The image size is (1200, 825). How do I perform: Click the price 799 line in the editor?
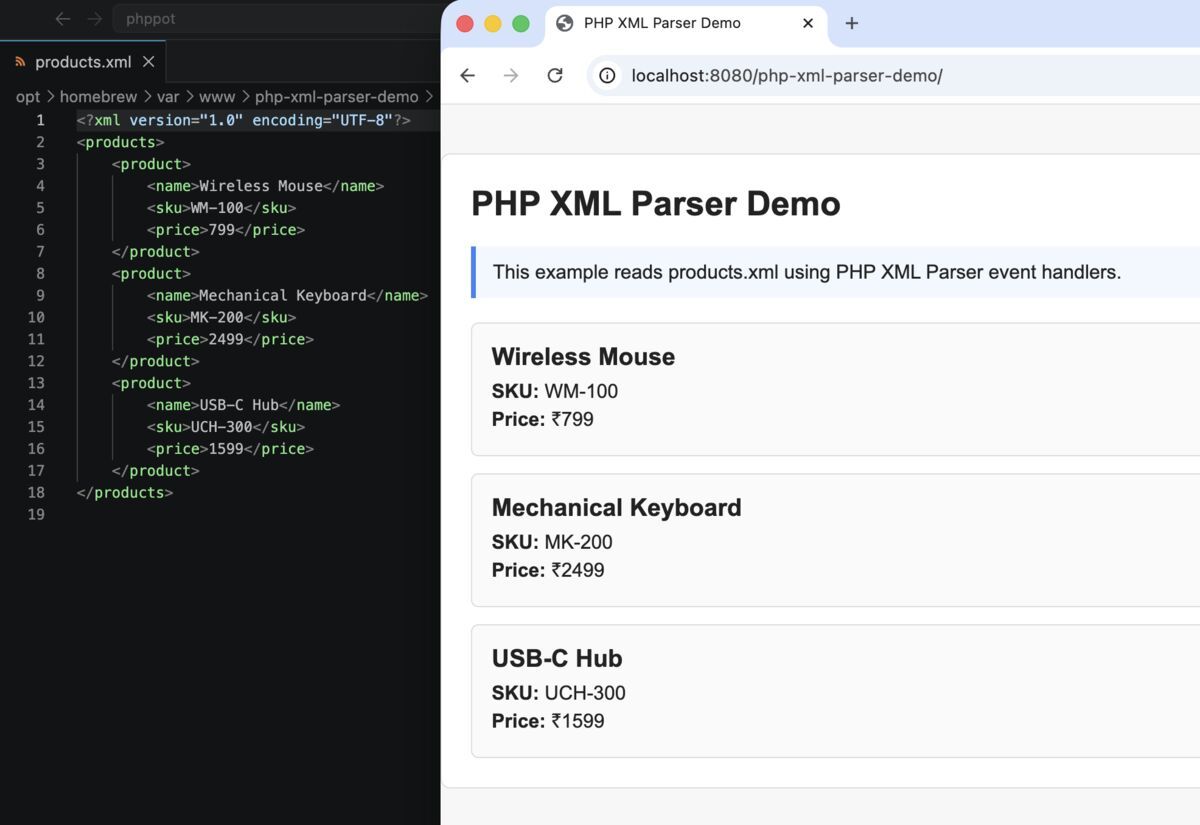coord(226,230)
